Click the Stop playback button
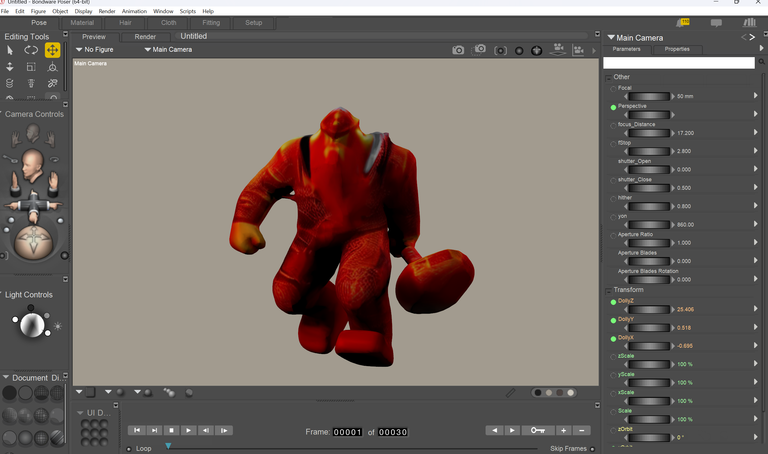Image resolution: width=768 pixels, height=454 pixels. click(x=171, y=430)
